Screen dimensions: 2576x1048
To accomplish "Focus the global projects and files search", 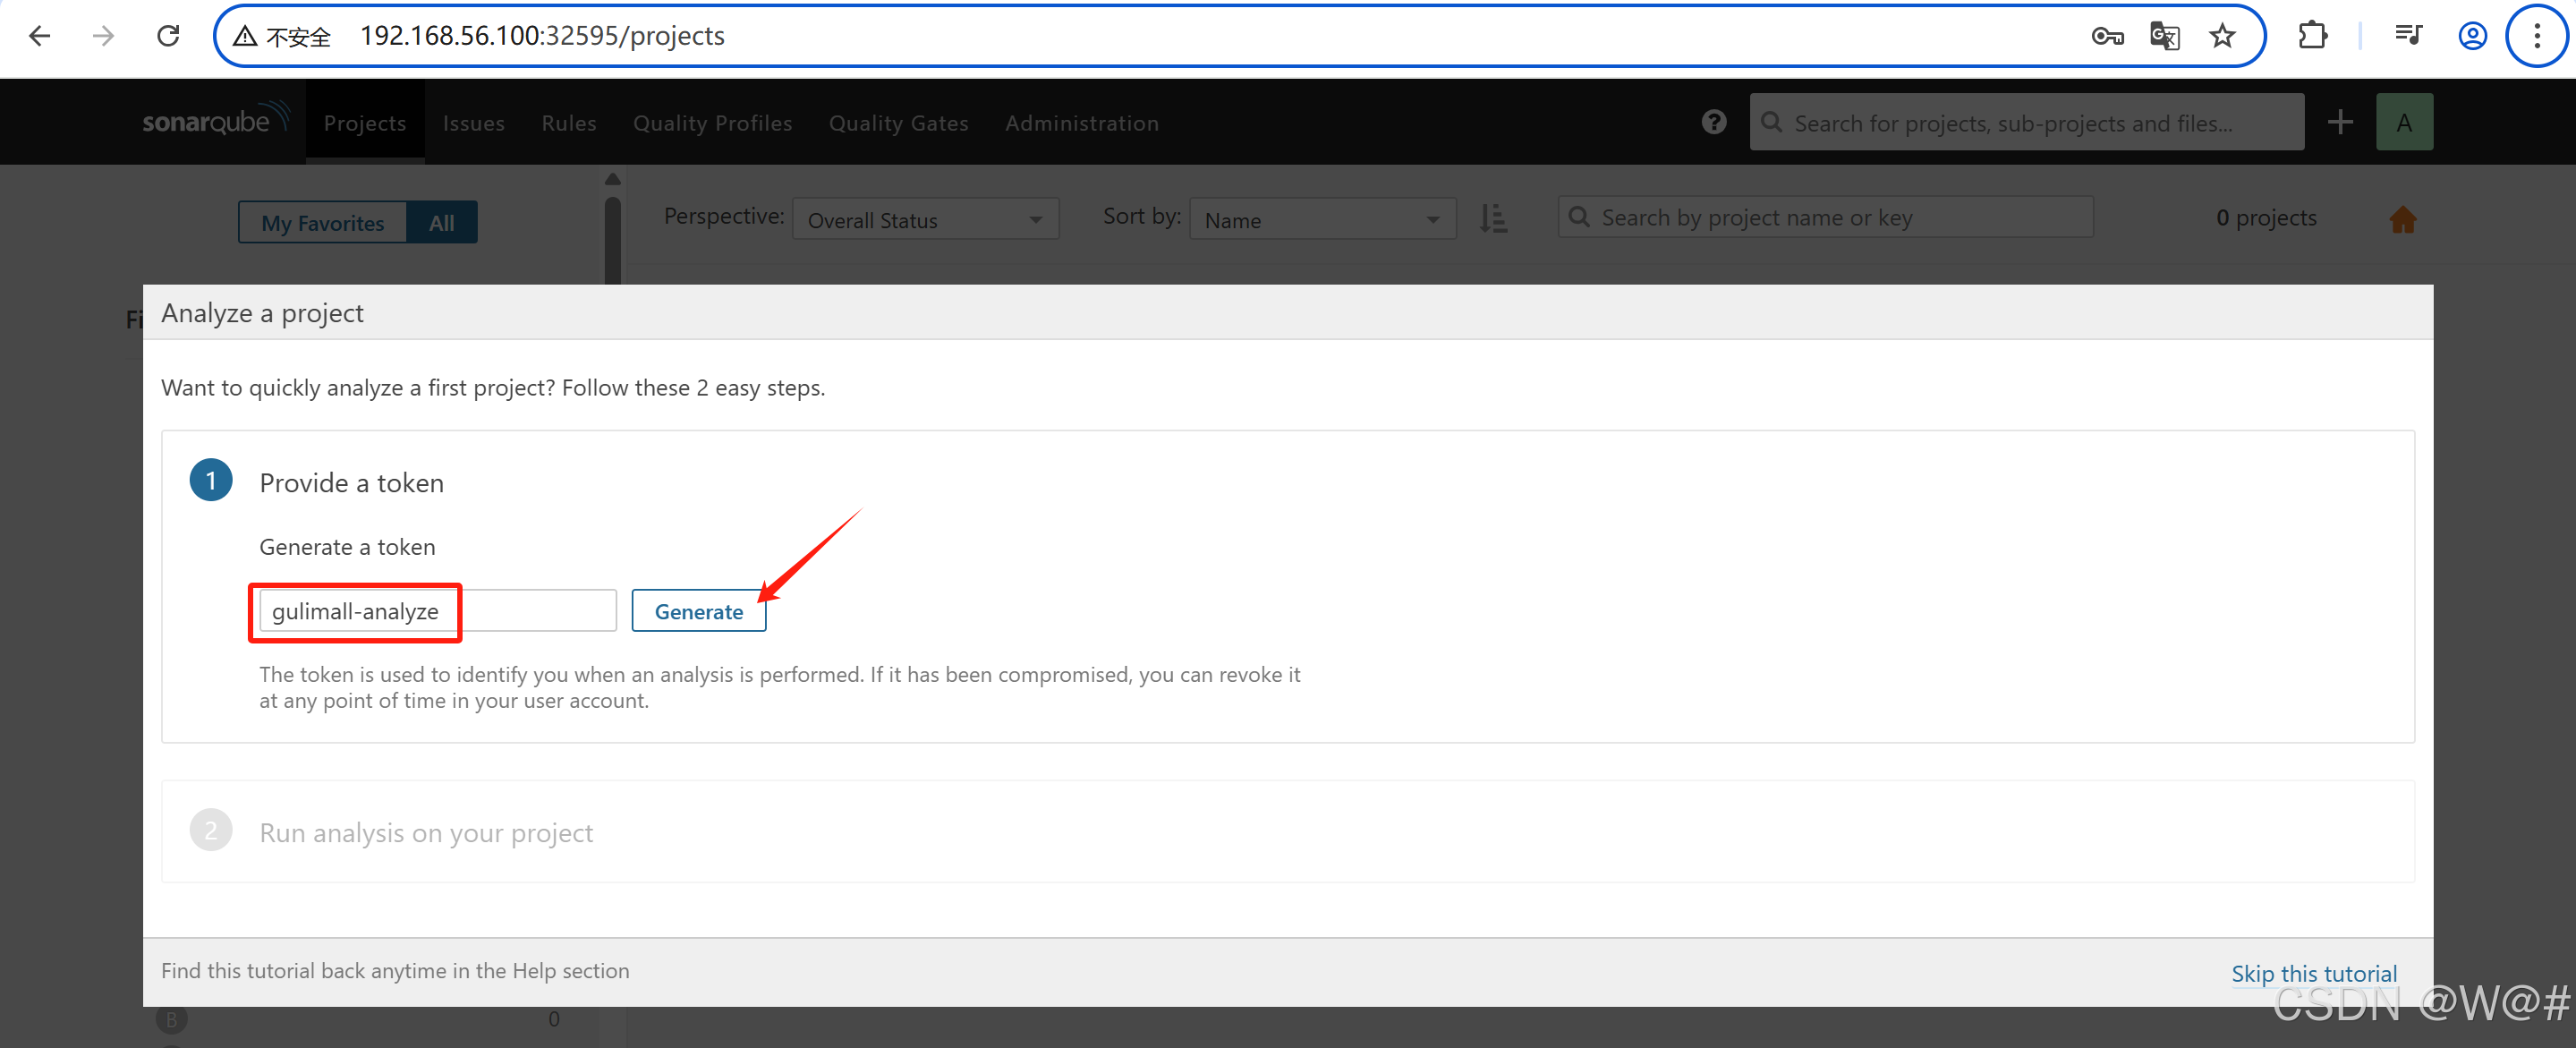I will click(x=2026, y=122).
